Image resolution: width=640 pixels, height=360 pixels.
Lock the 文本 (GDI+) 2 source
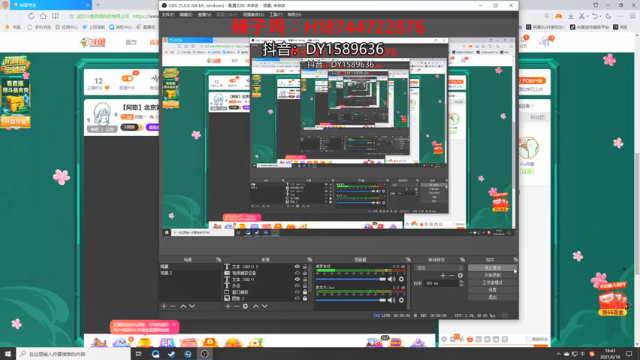pyautogui.click(x=305, y=267)
